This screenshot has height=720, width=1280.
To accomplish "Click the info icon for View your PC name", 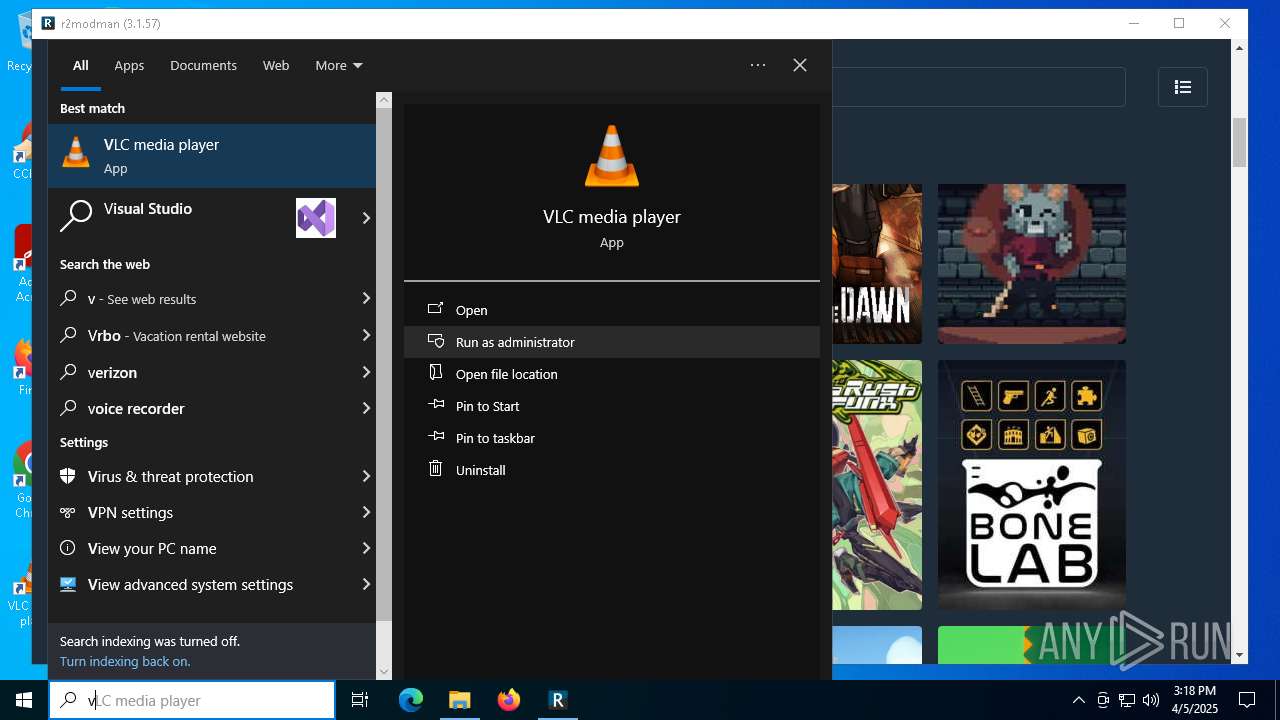I will pos(68,548).
